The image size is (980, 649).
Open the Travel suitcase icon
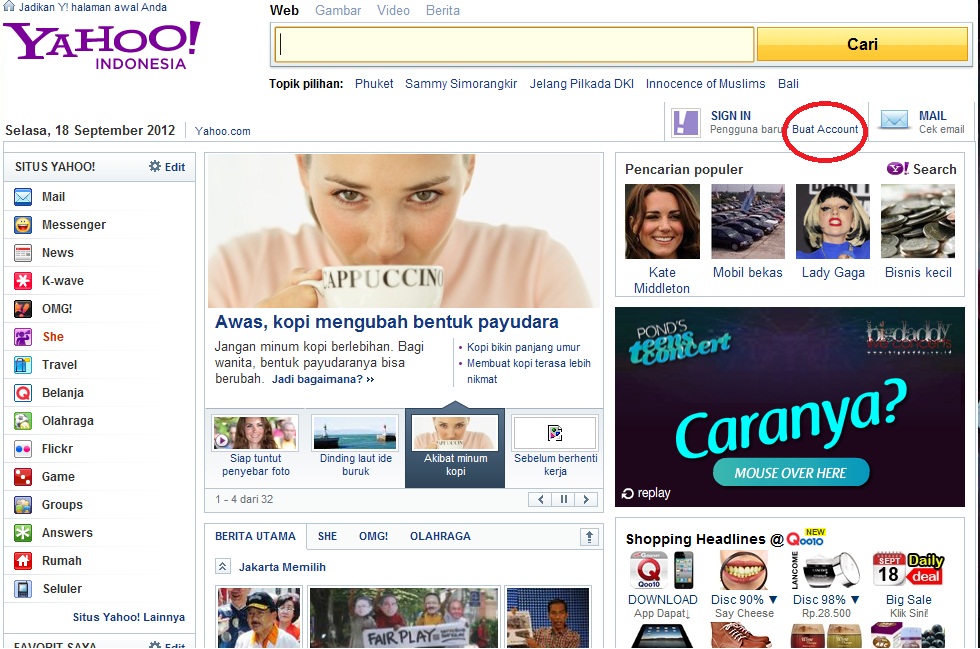(x=23, y=365)
